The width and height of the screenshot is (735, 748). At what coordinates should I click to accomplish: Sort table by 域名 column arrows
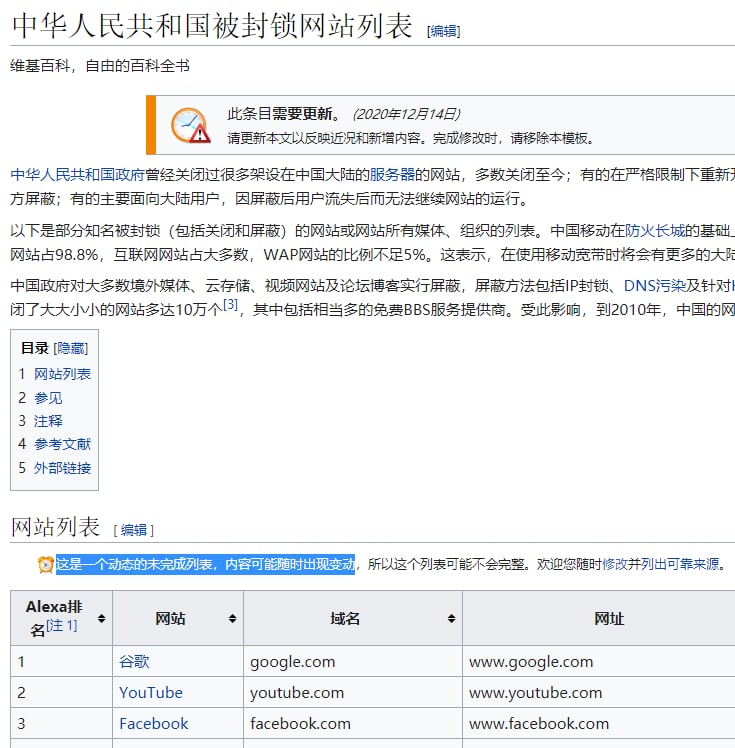tap(451, 618)
